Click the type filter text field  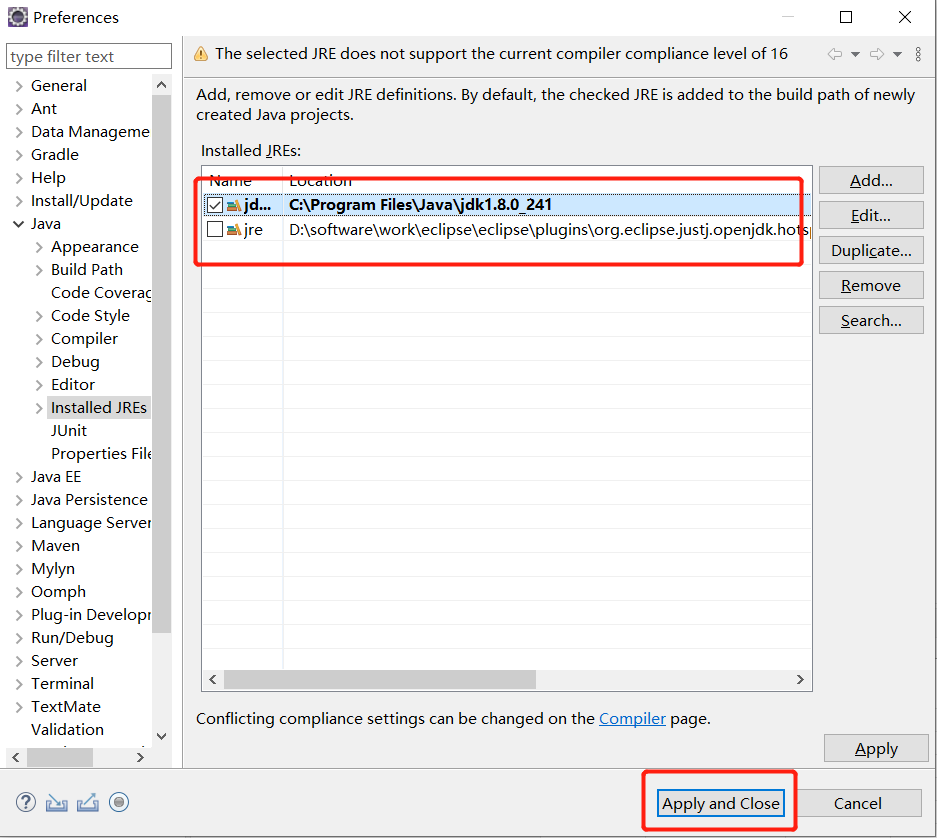[89, 56]
